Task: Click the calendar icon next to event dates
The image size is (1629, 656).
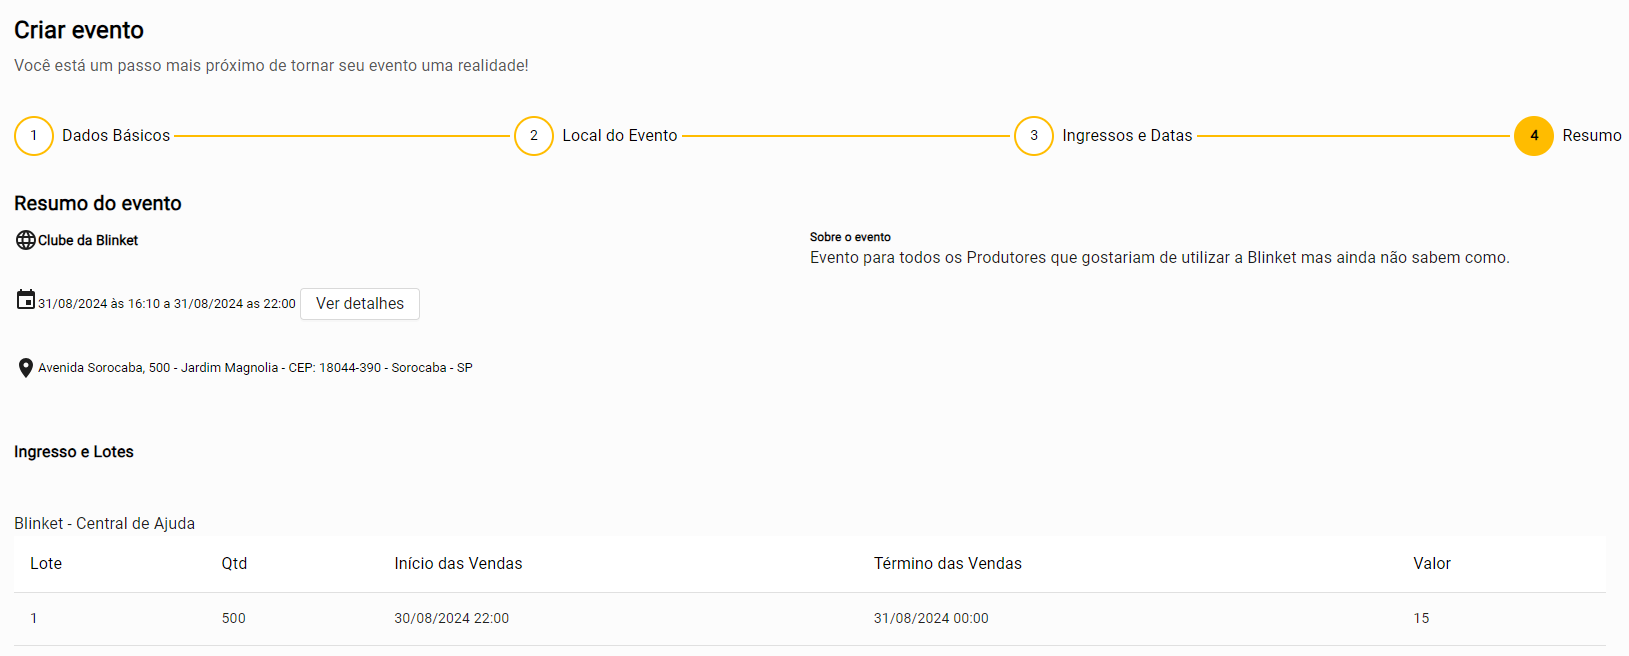Action: 26,300
